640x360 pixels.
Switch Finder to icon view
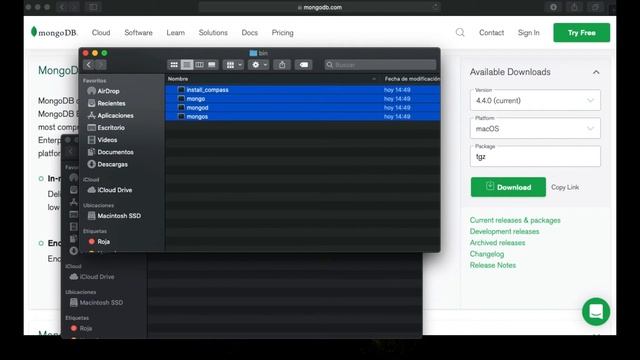coord(174,64)
